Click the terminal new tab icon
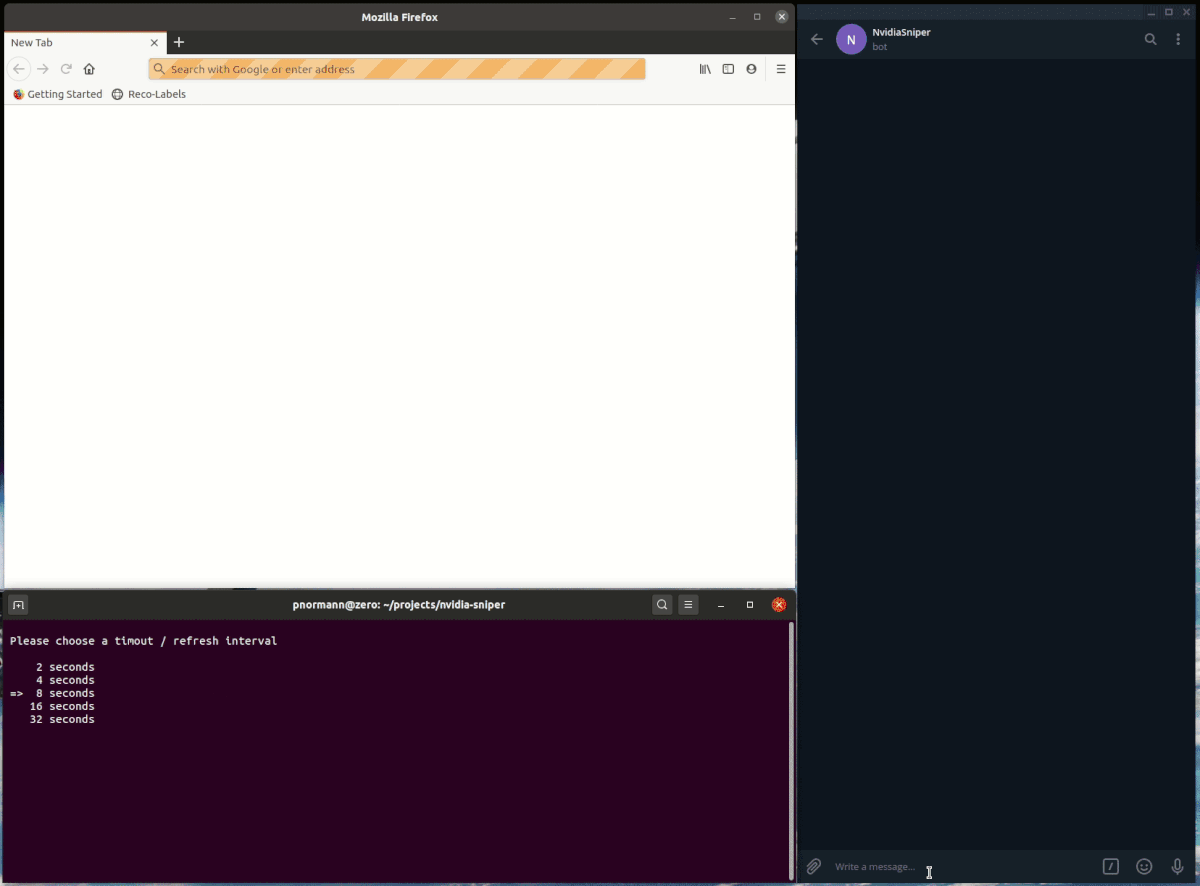The width and height of the screenshot is (1200, 886). [18, 605]
